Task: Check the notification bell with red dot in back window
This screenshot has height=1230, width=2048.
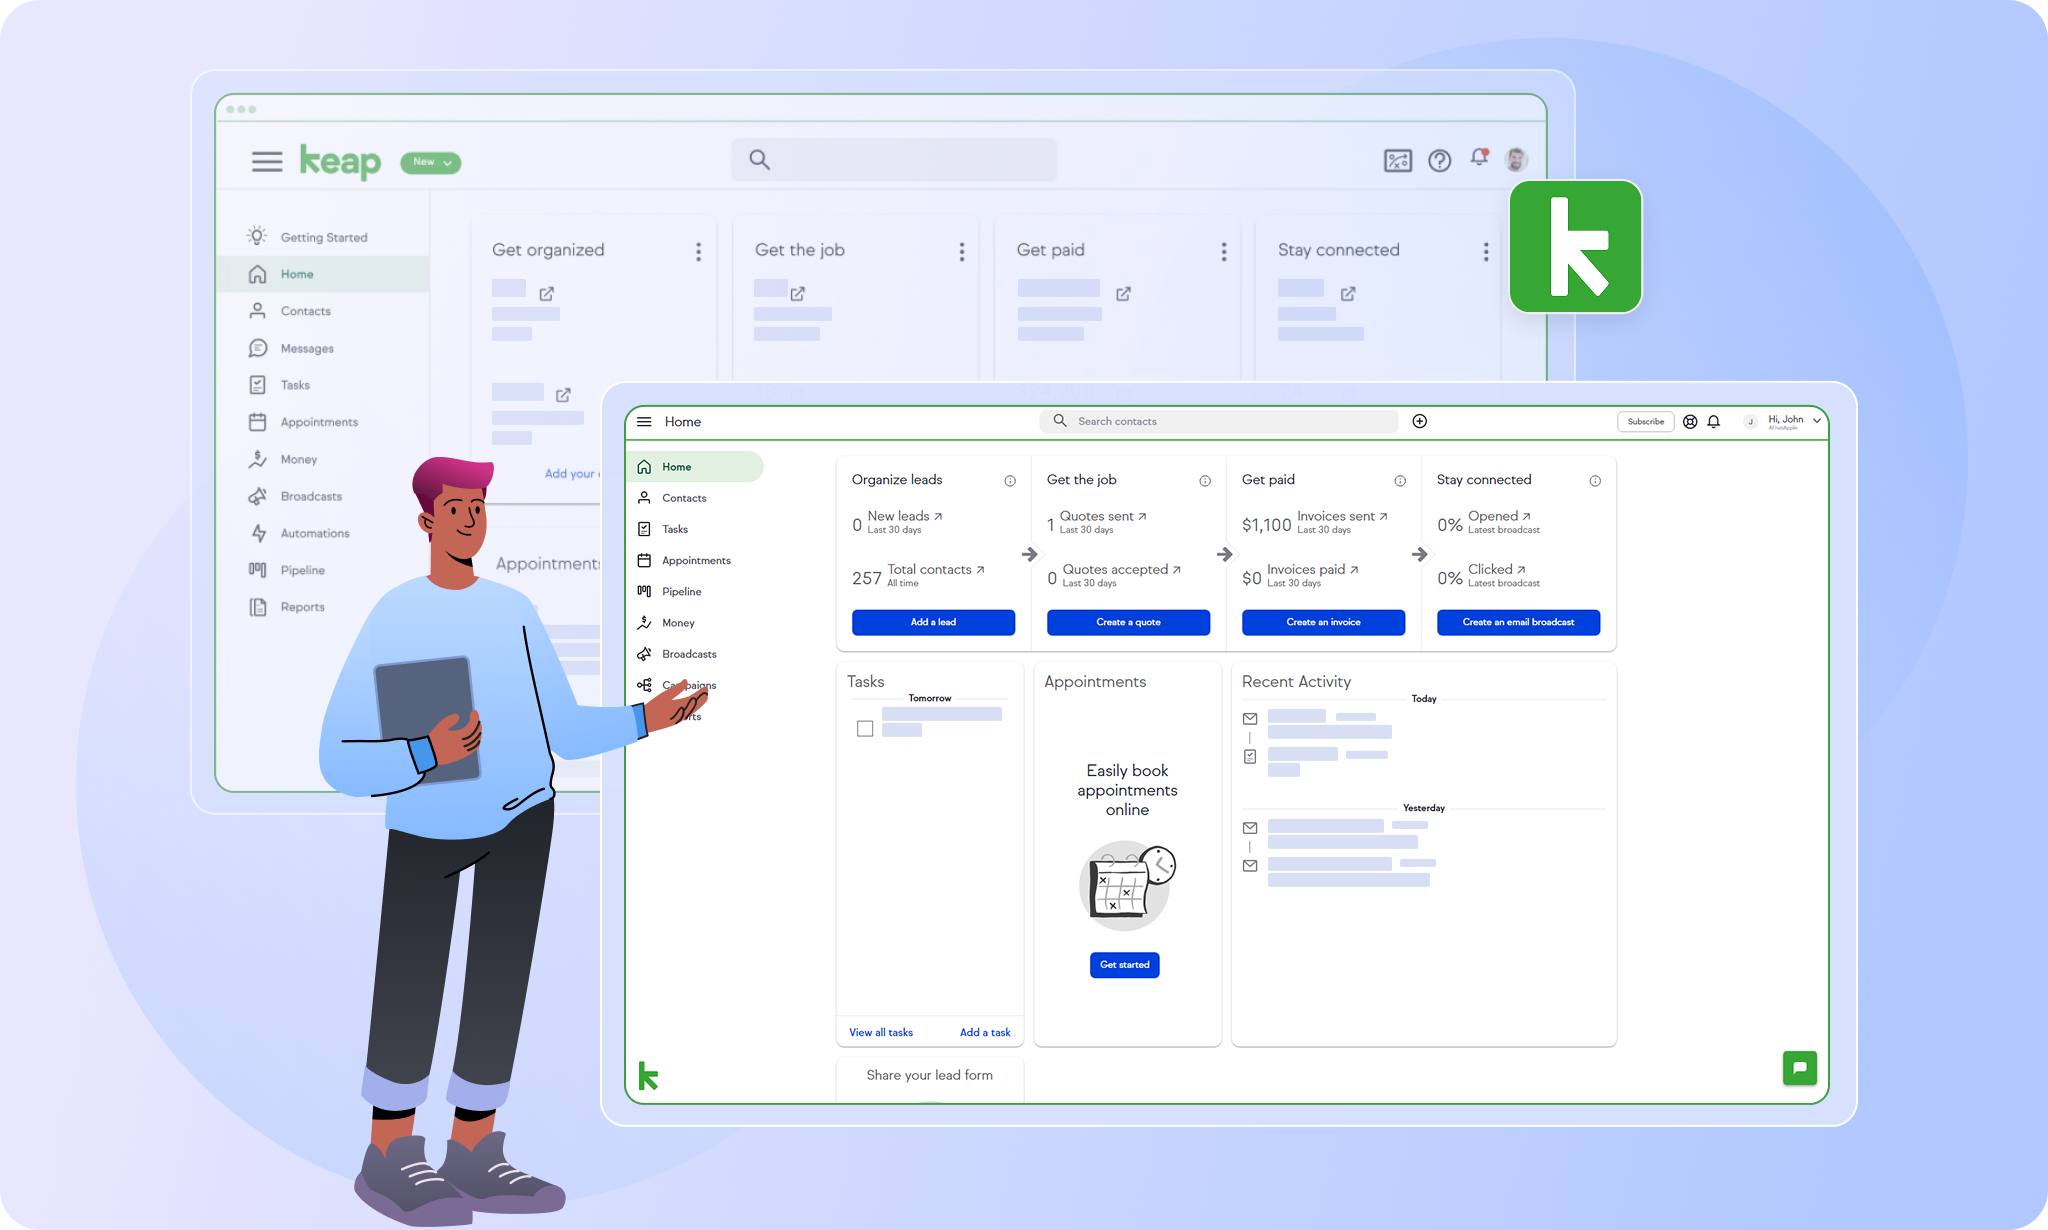Action: (x=1479, y=158)
